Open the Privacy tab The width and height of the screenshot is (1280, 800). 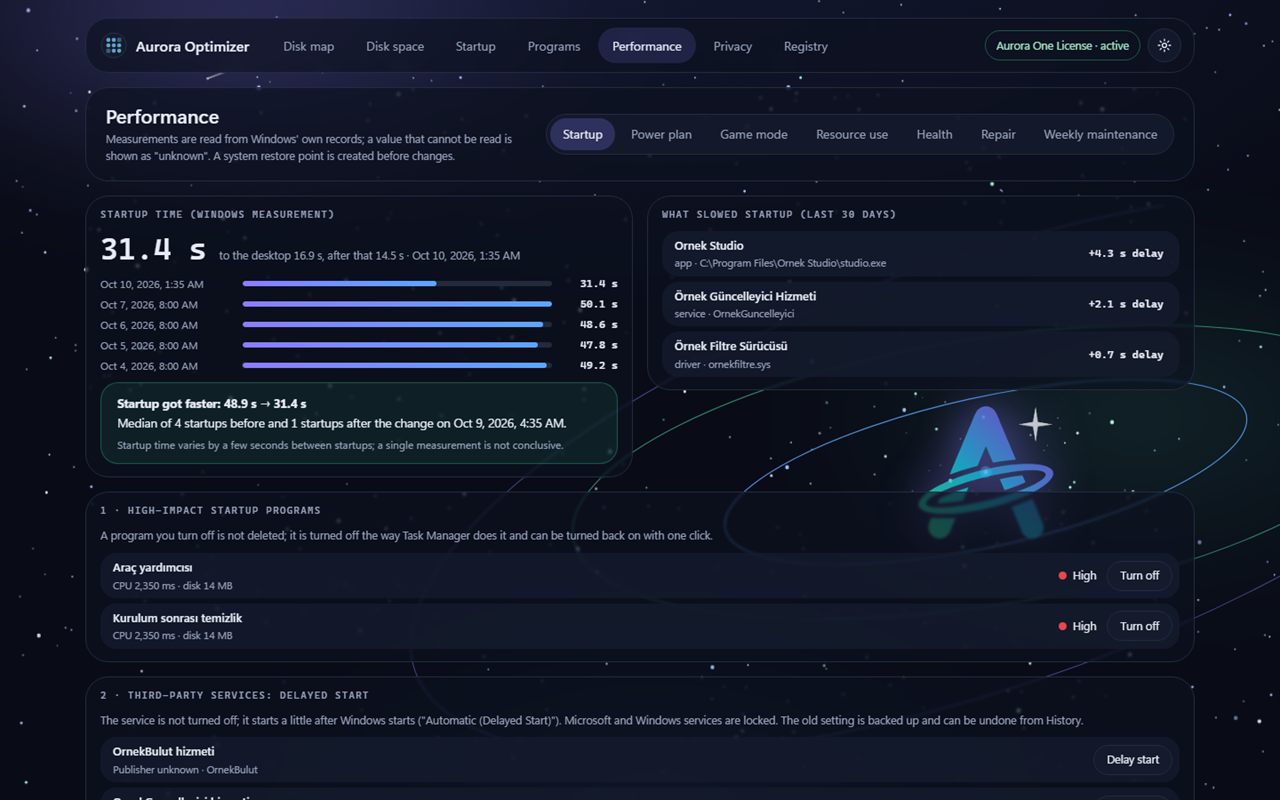point(733,46)
